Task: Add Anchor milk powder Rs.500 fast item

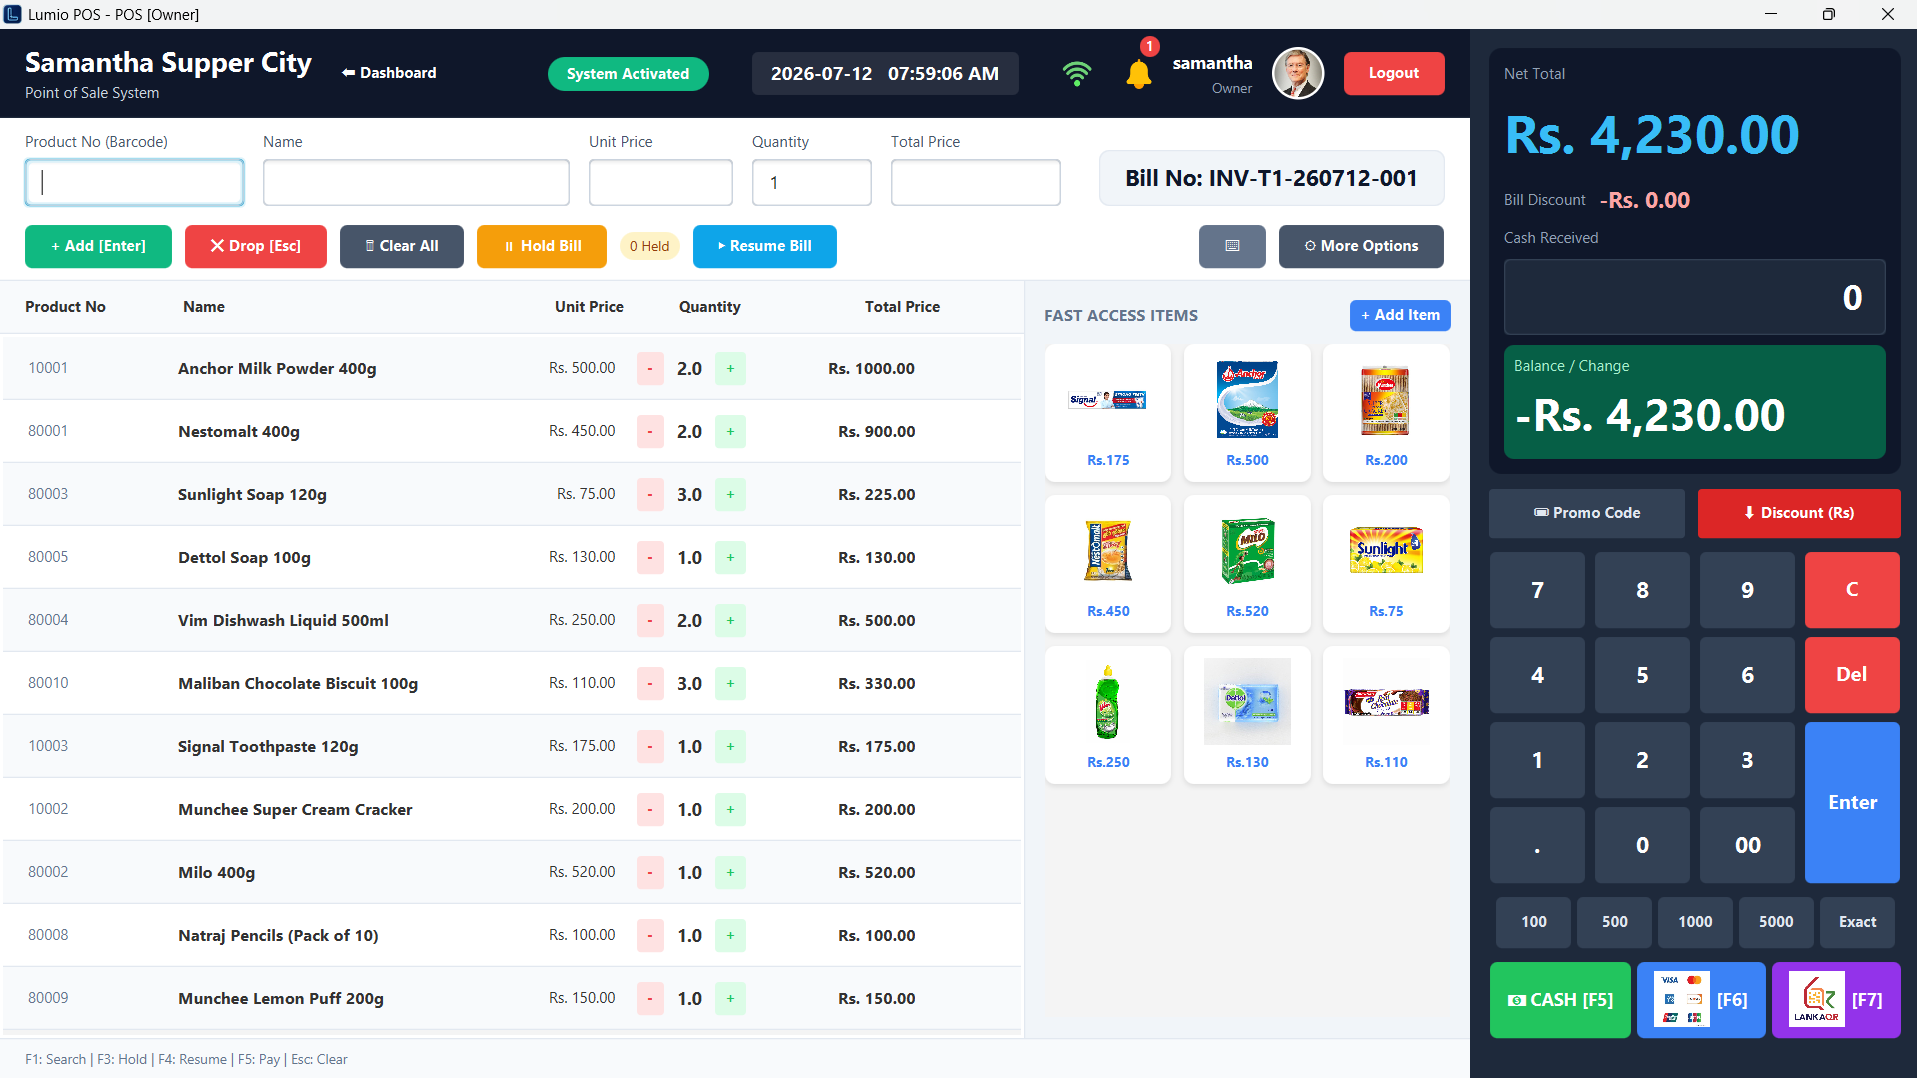Action: tap(1247, 412)
